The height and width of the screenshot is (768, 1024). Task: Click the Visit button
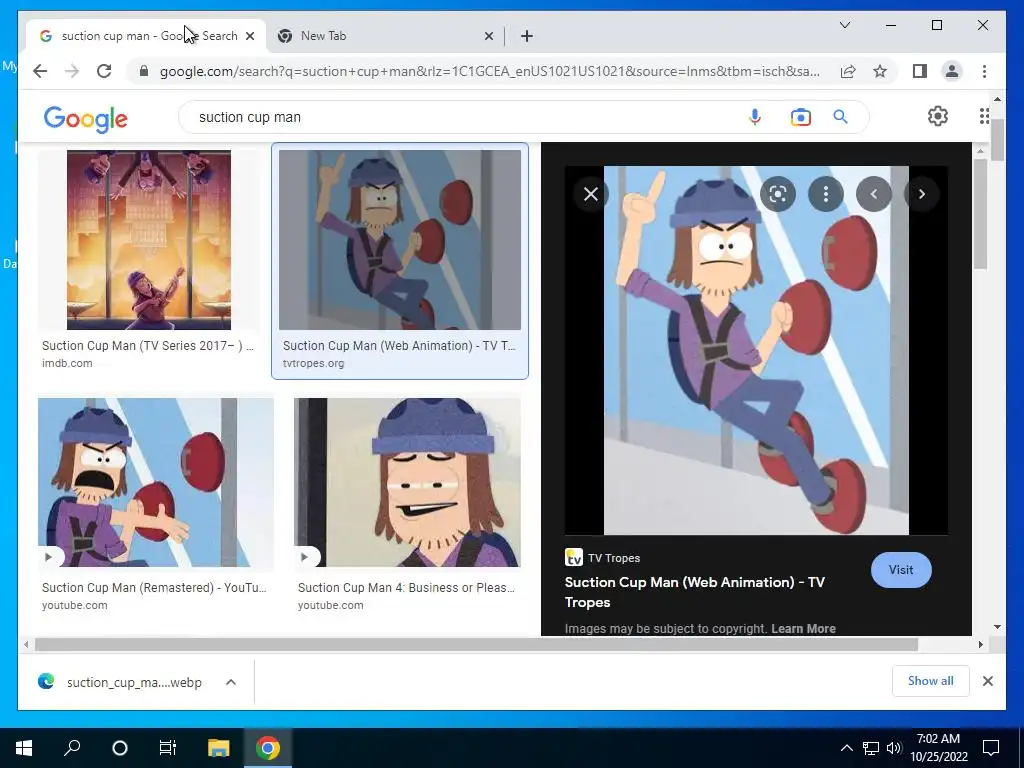tap(901, 569)
